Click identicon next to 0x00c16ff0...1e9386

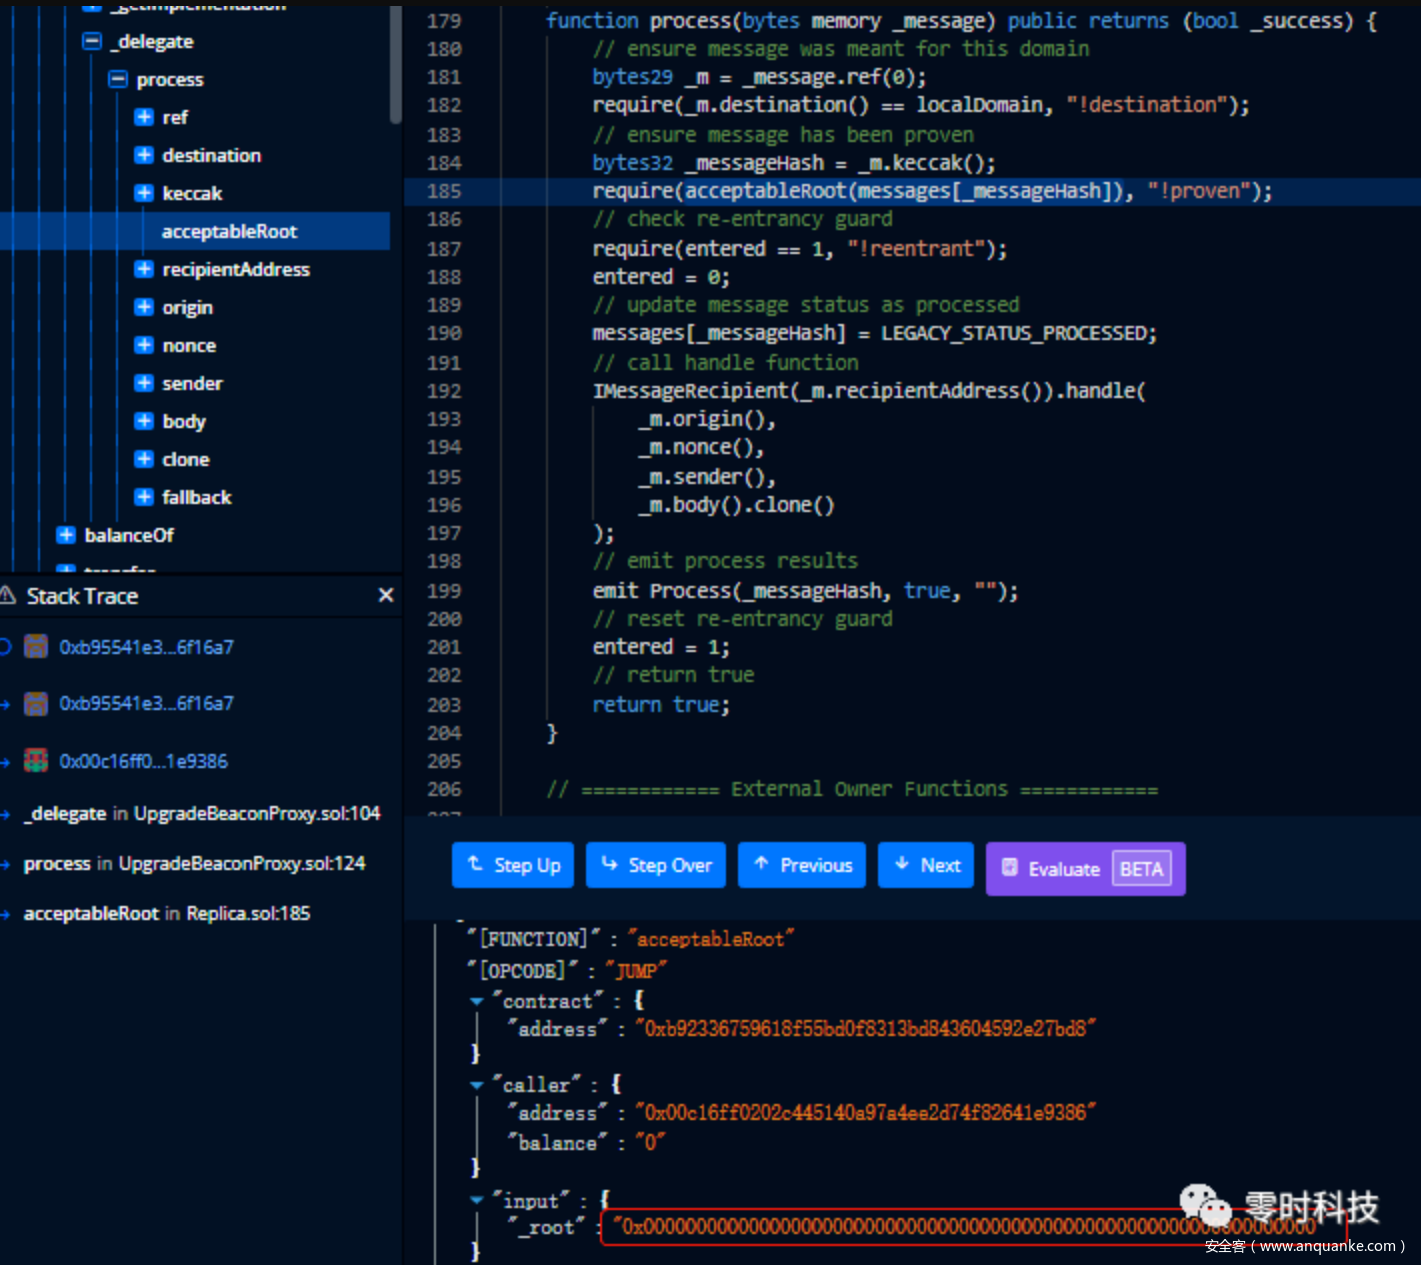36,761
